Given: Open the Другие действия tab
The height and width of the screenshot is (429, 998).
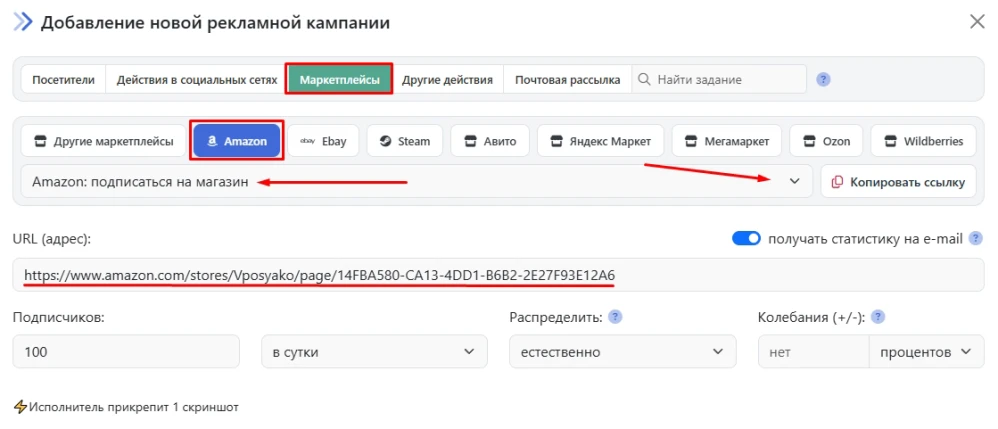Looking at the screenshot, I should click(x=447, y=80).
